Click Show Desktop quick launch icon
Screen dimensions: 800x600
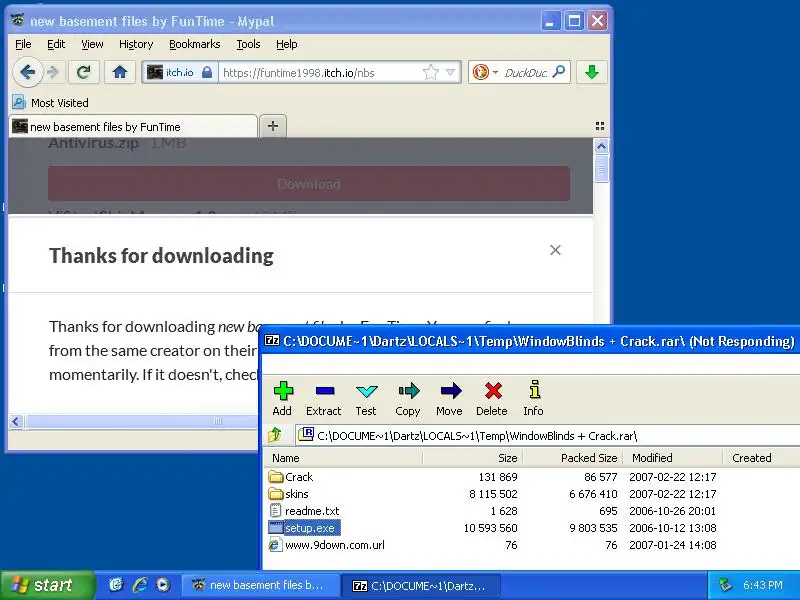click(116, 585)
